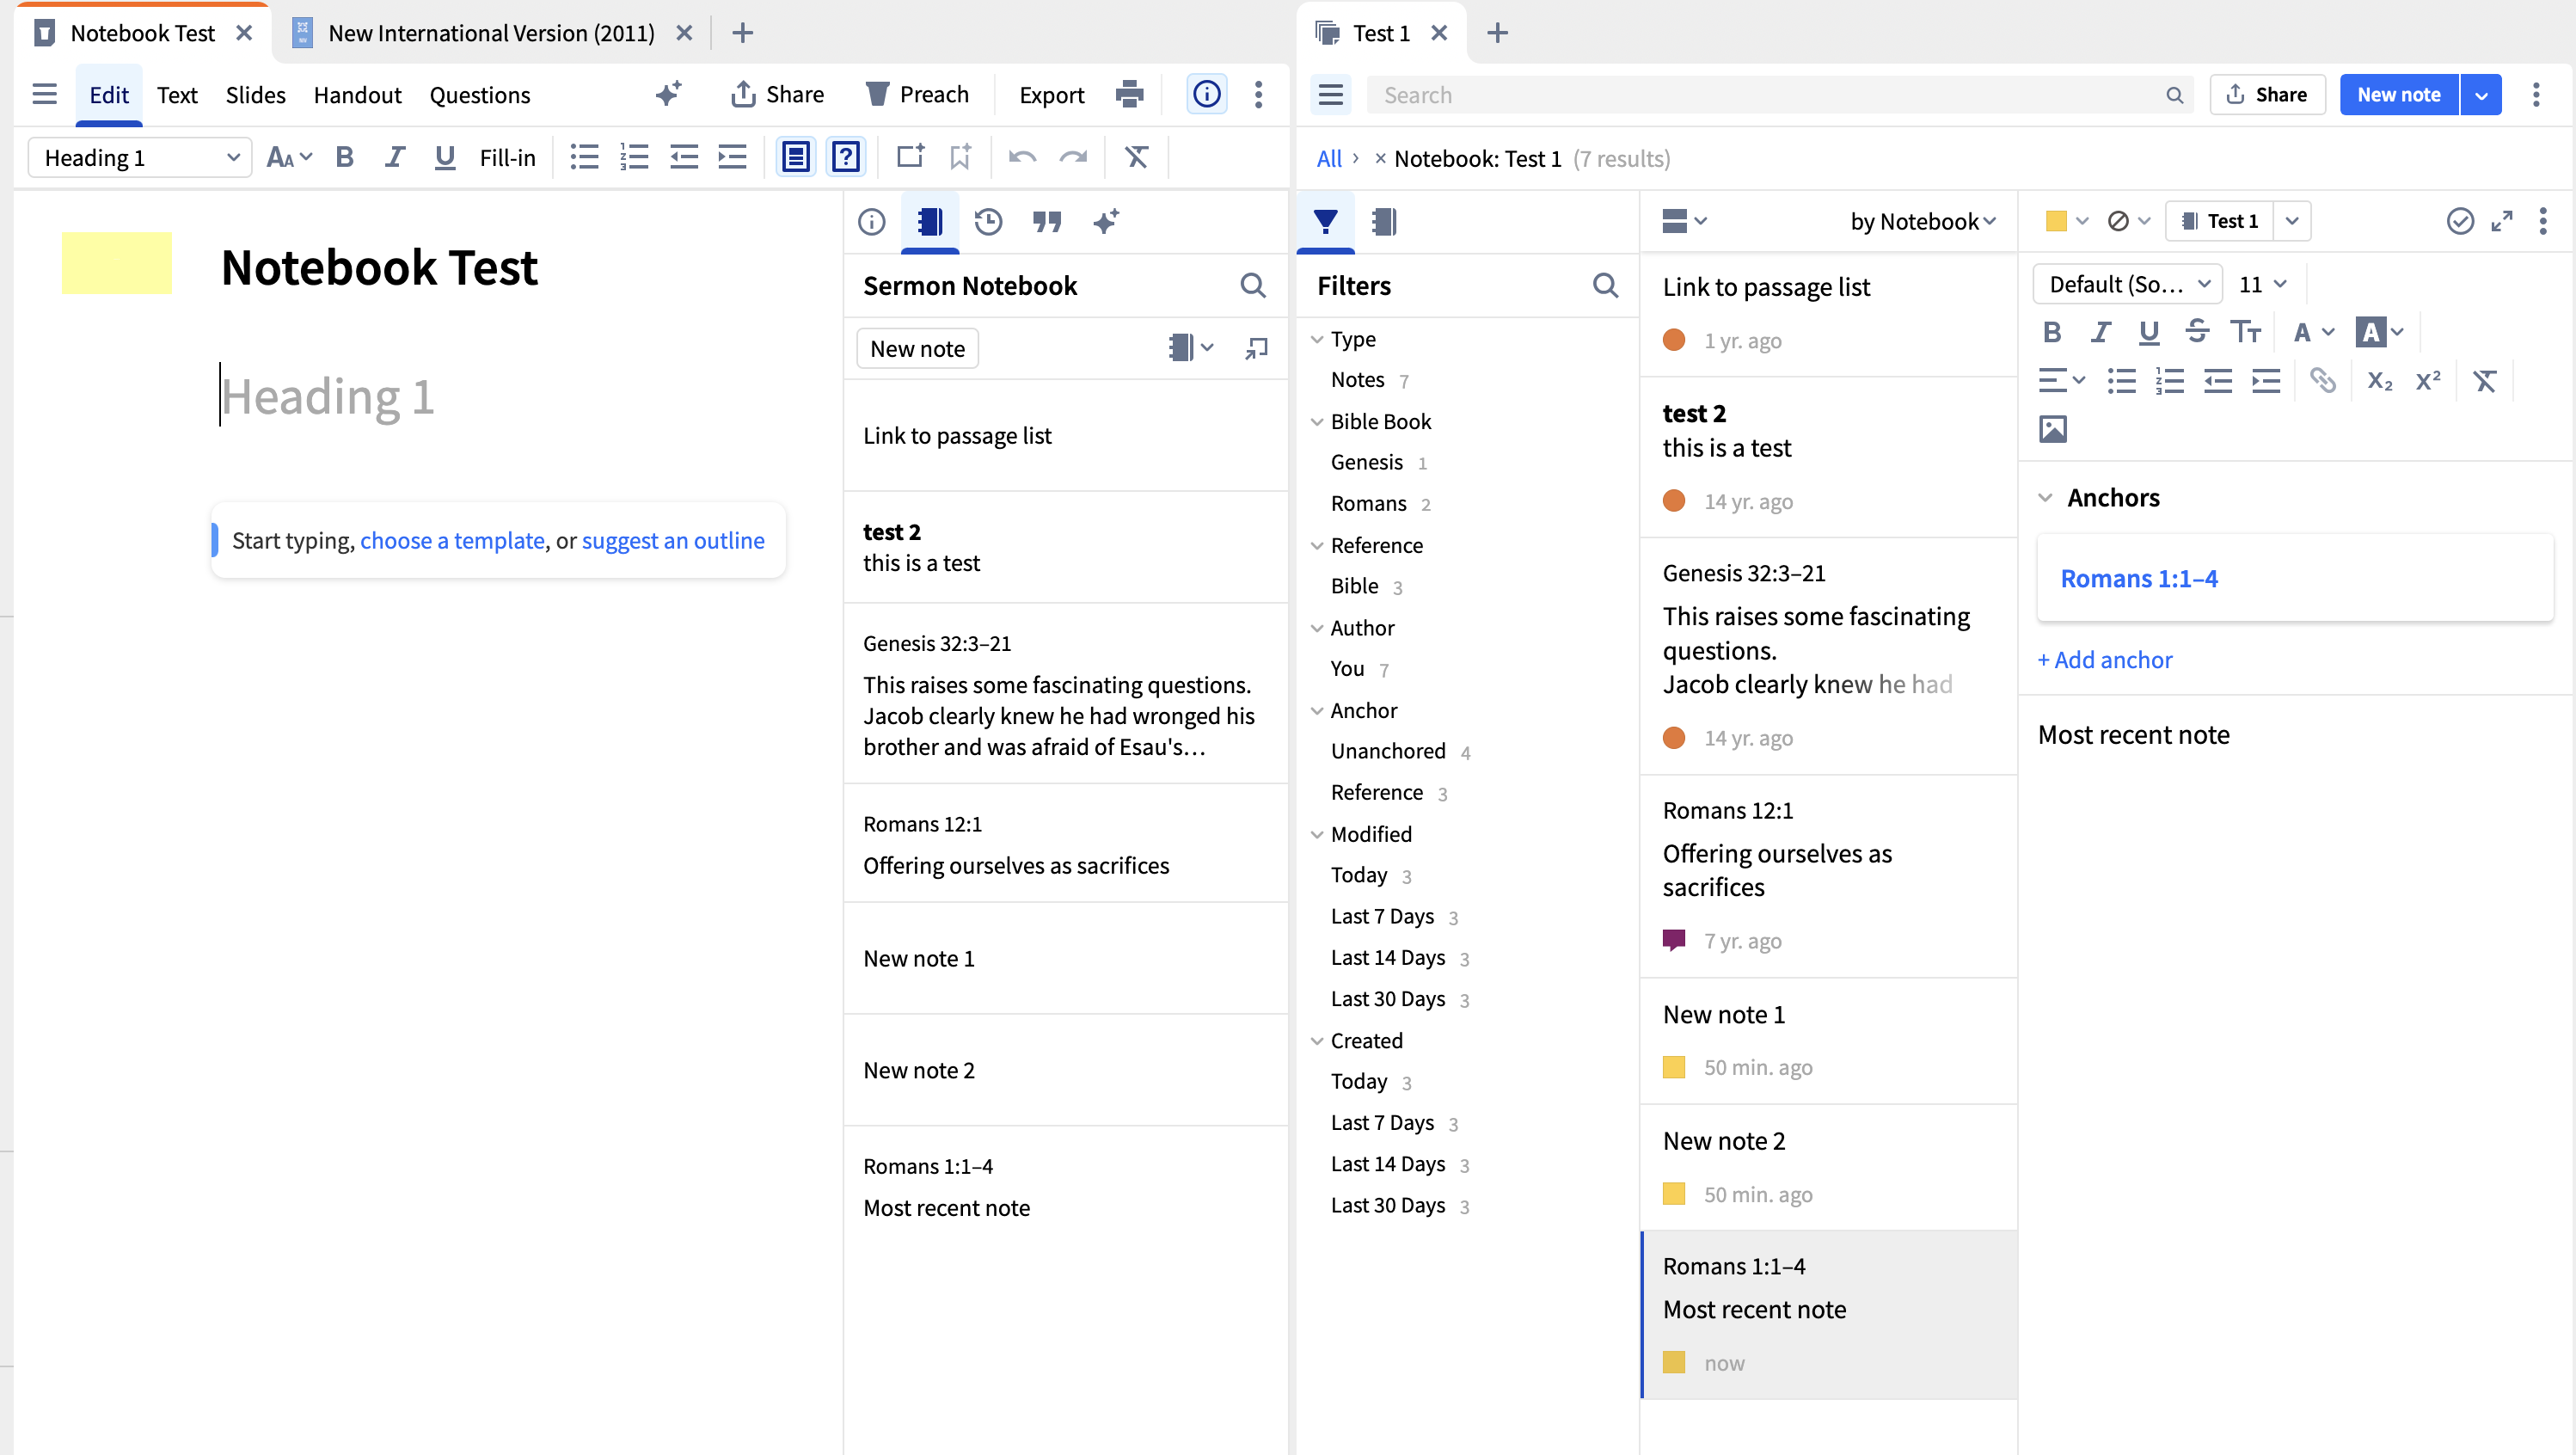This screenshot has width=2576, height=1455.
Task: Click the blue New note button
Action: [x=2398, y=94]
